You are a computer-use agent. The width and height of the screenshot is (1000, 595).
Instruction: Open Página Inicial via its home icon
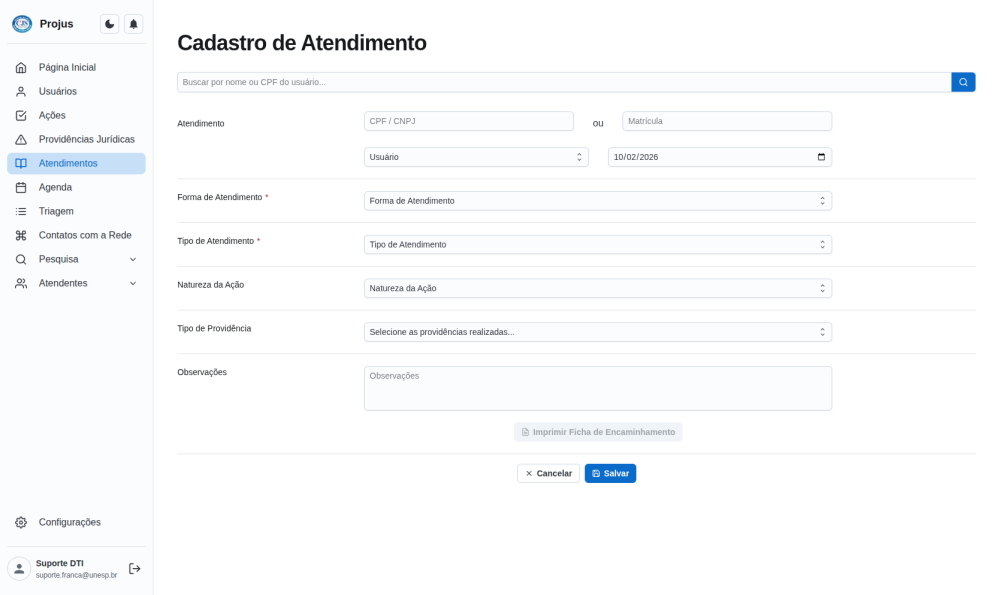pos(20,67)
